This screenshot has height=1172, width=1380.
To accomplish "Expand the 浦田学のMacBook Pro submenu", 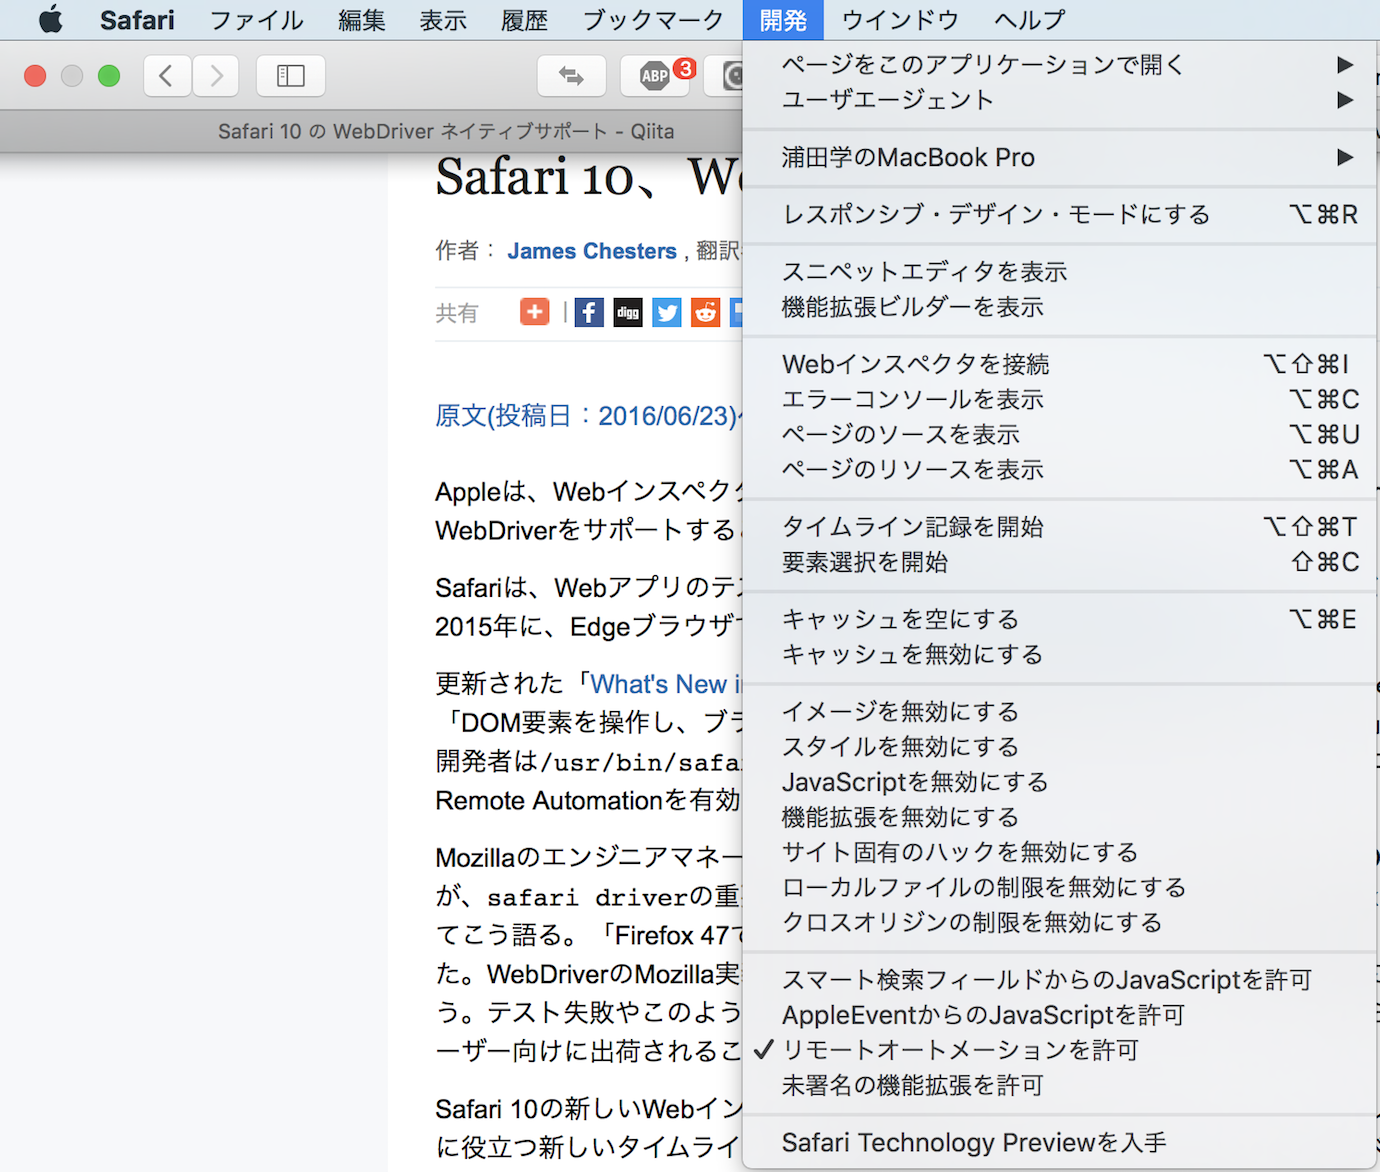I will coord(908,156).
